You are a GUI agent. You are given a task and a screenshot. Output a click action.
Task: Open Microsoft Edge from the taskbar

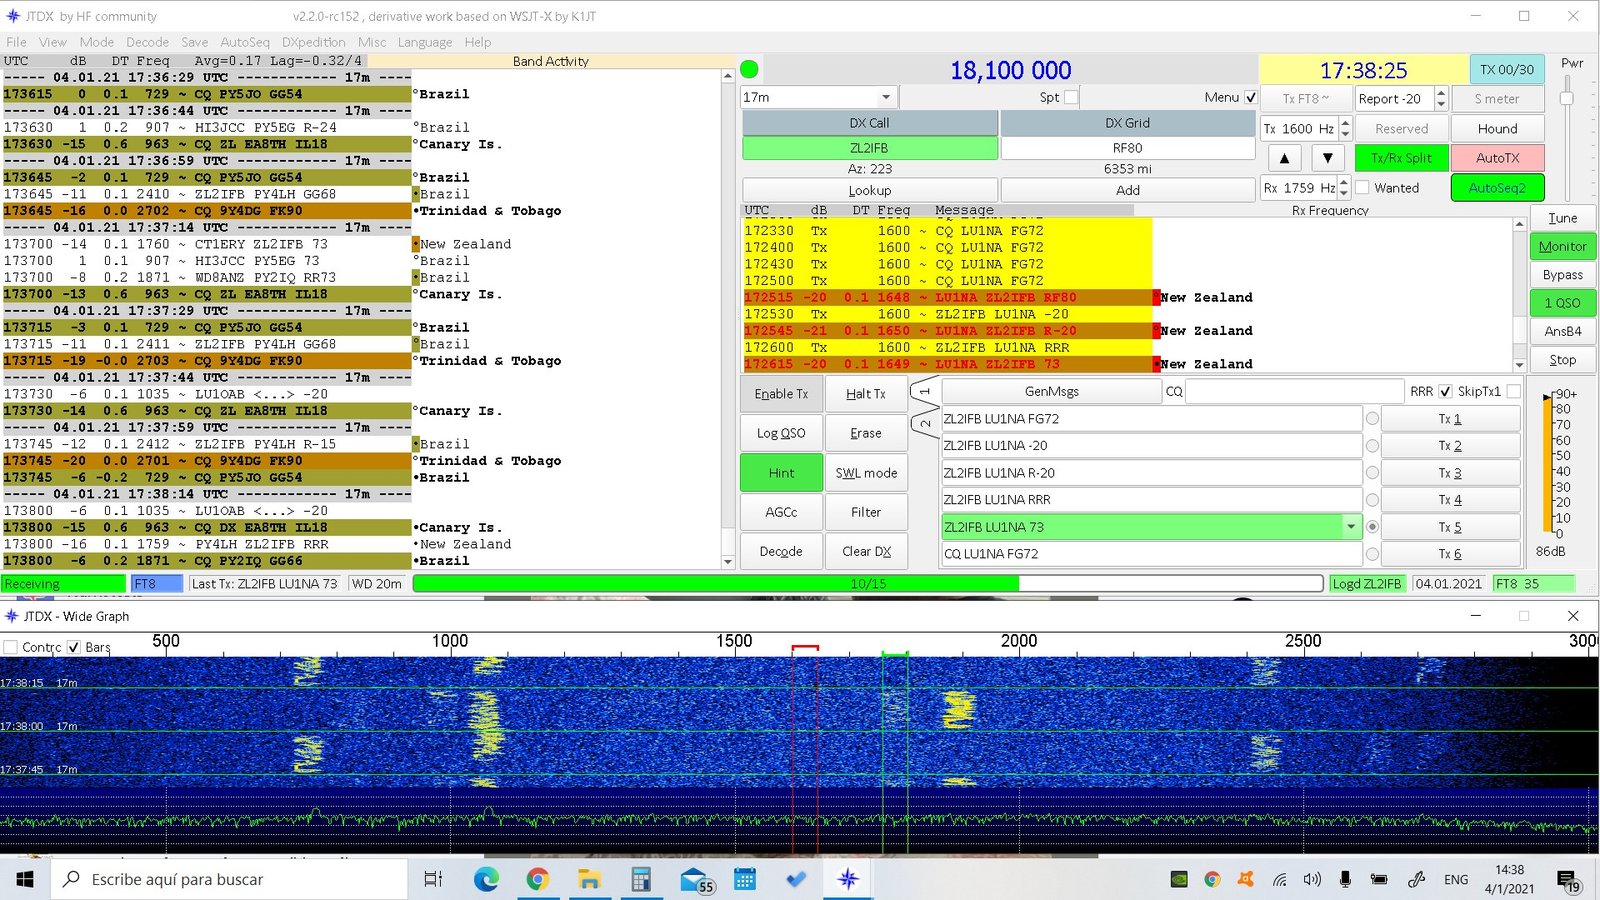pos(486,879)
